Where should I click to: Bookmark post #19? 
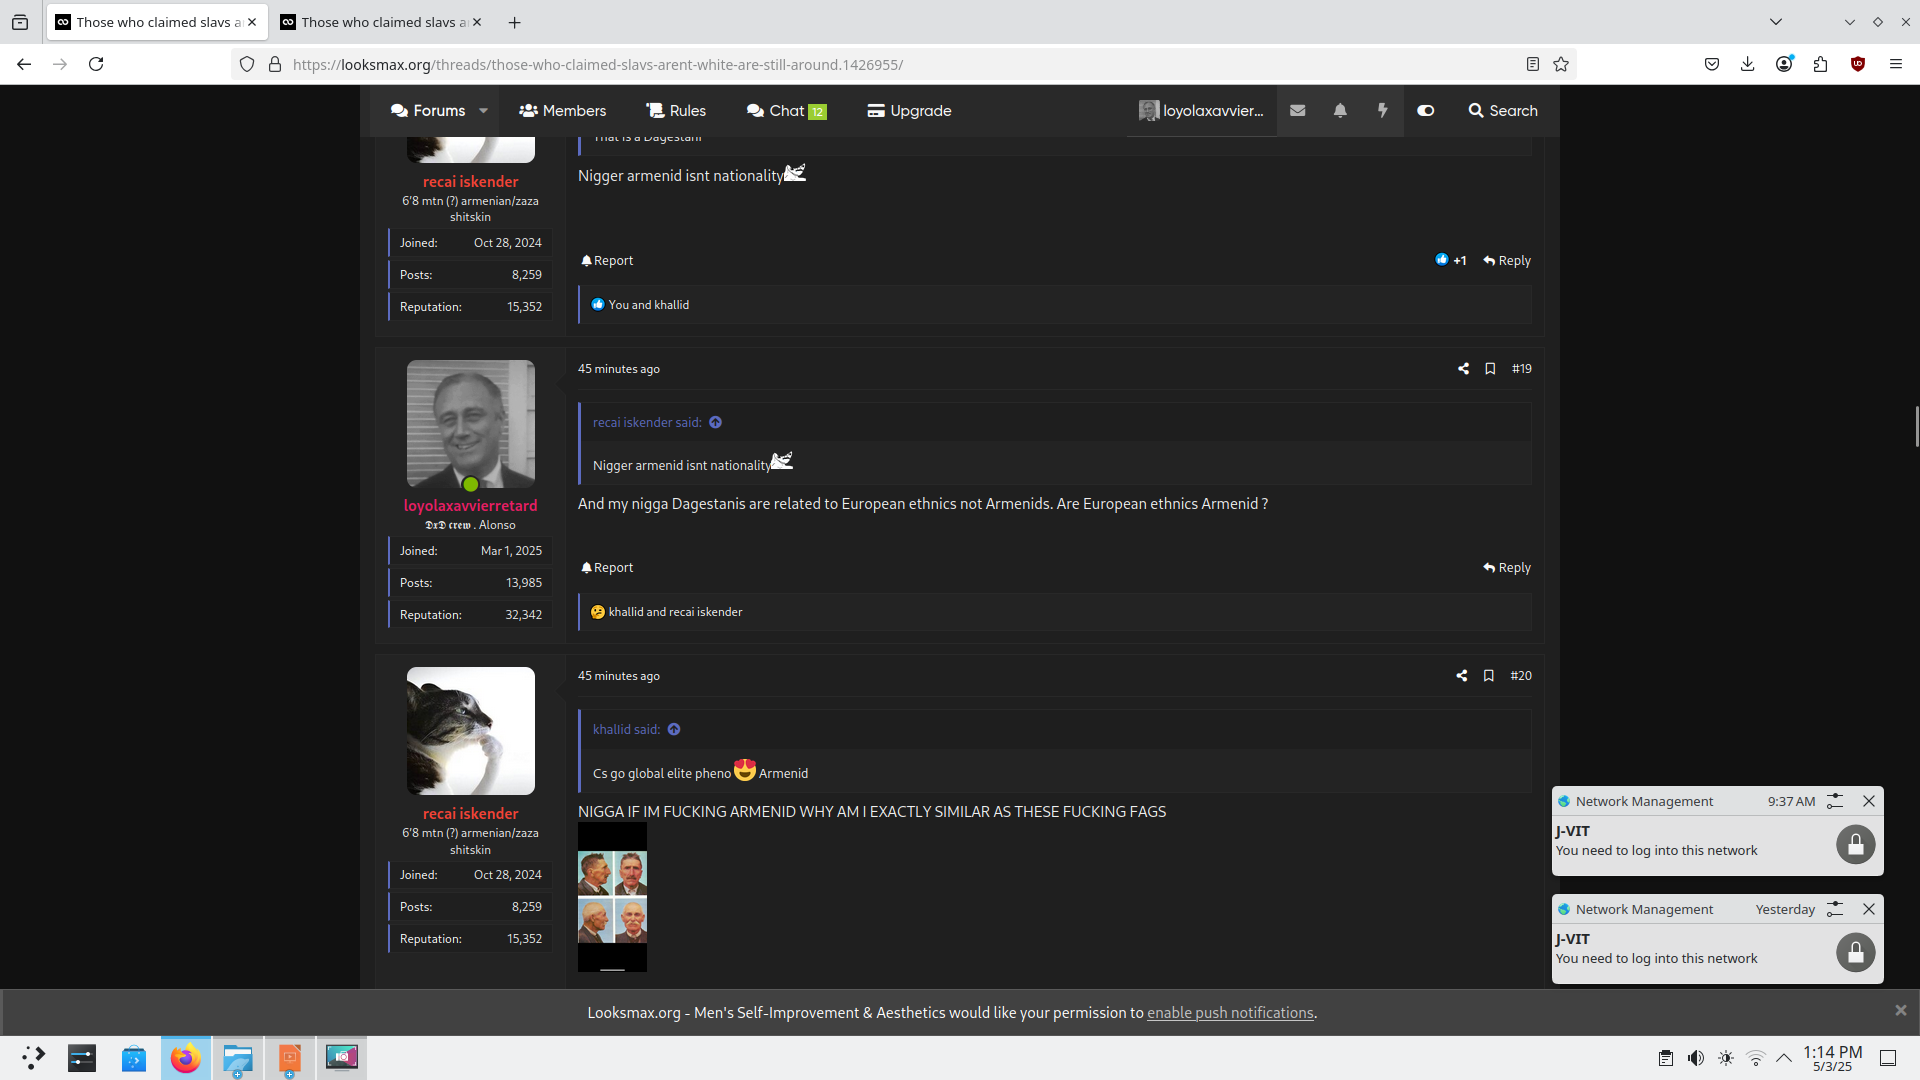pyautogui.click(x=1490, y=369)
